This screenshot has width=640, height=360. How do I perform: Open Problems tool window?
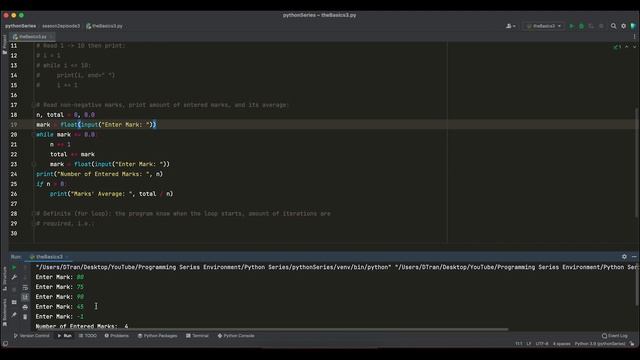tap(116, 336)
